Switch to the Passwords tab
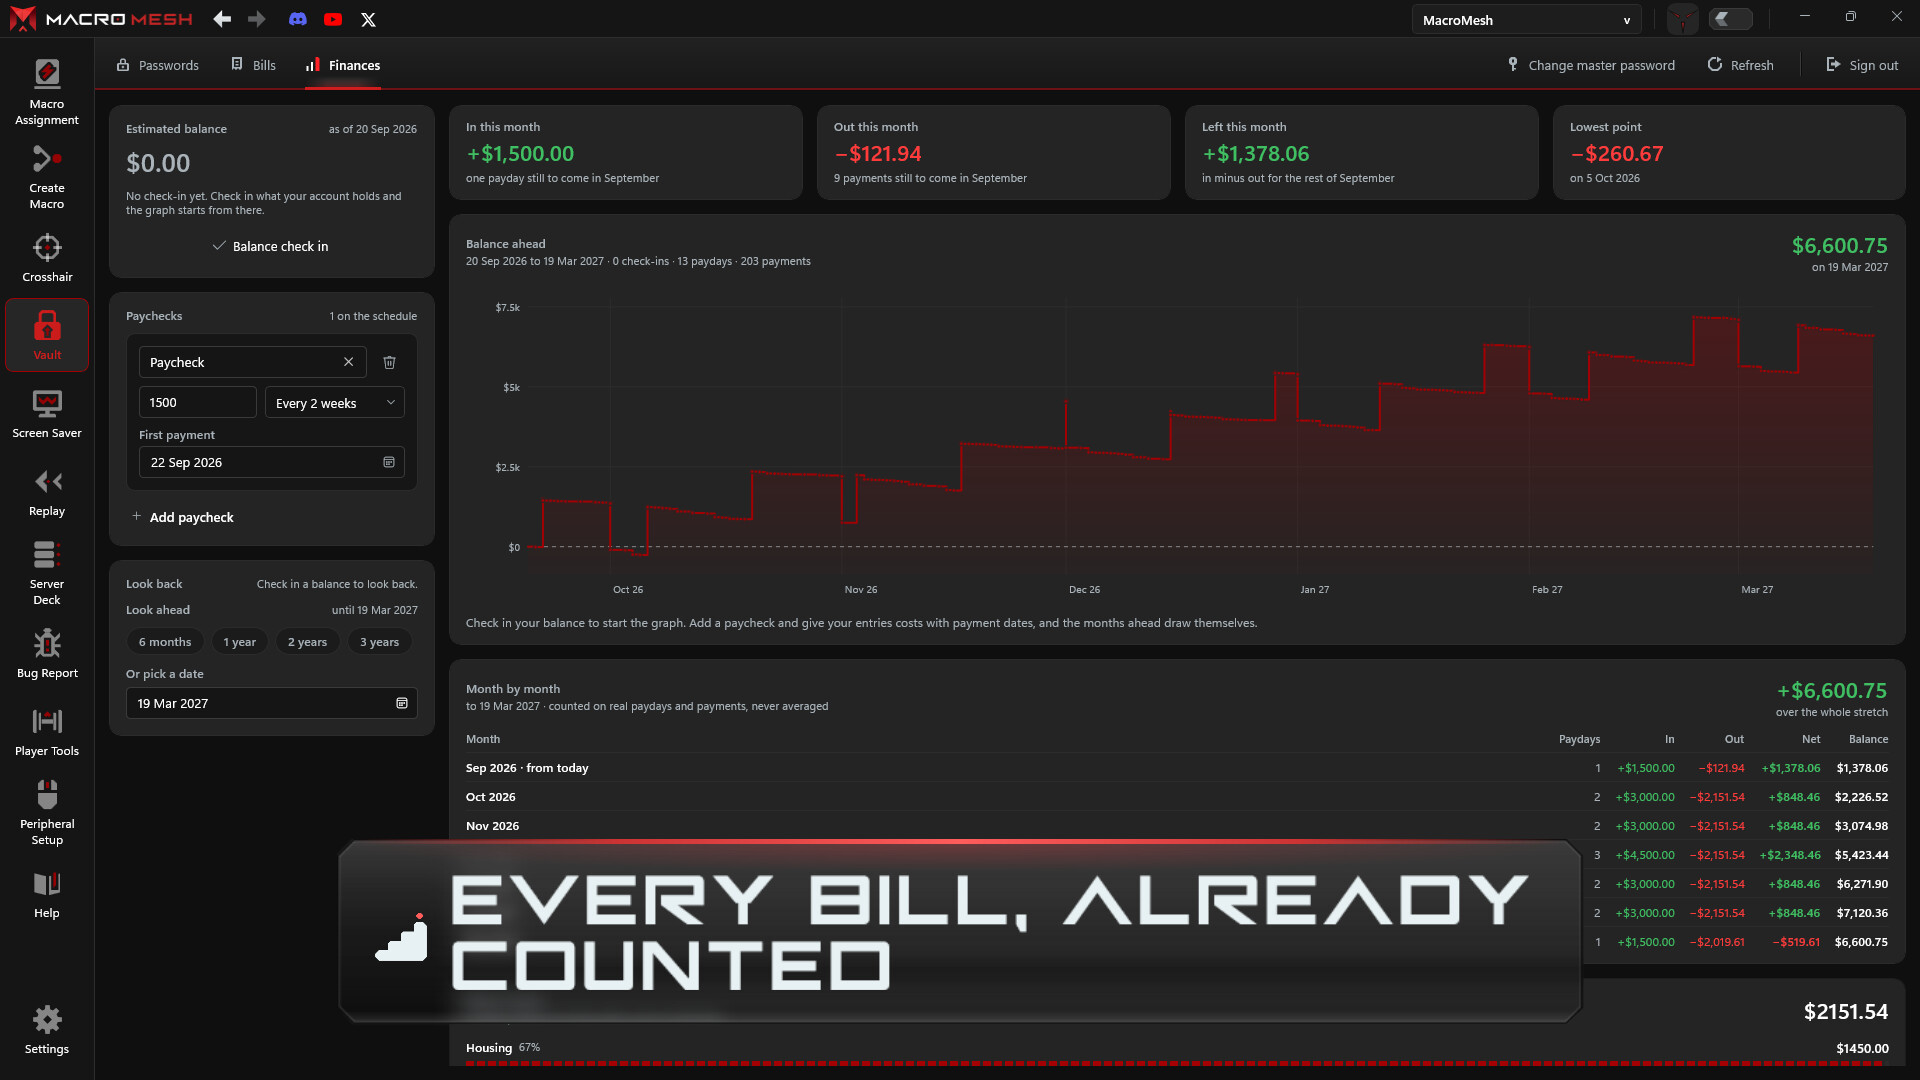The image size is (1920, 1080). click(158, 65)
